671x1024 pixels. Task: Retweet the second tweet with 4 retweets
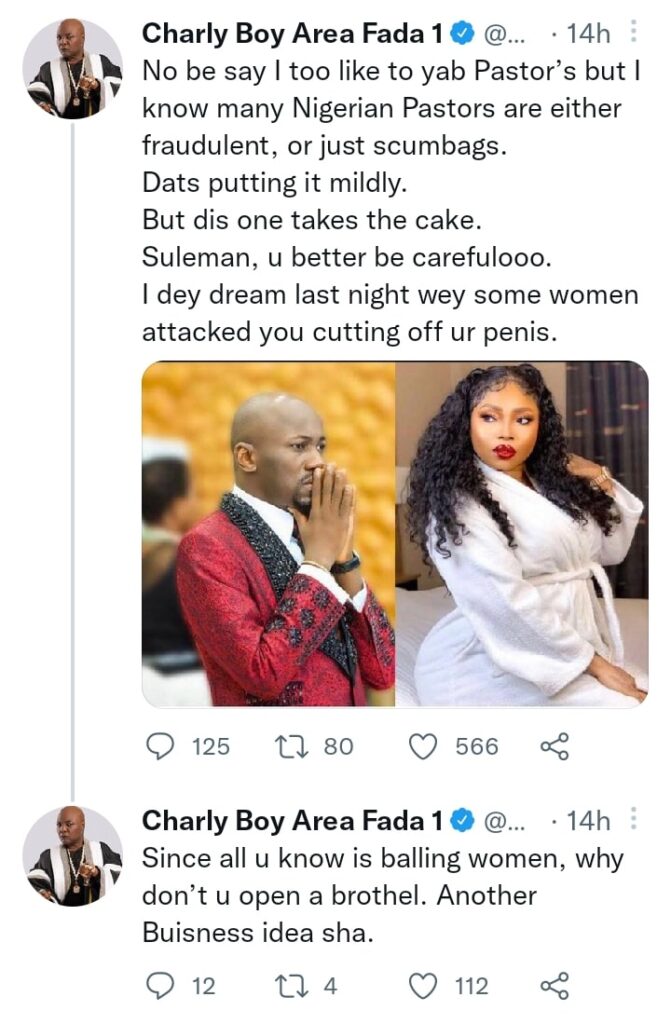click(x=287, y=986)
